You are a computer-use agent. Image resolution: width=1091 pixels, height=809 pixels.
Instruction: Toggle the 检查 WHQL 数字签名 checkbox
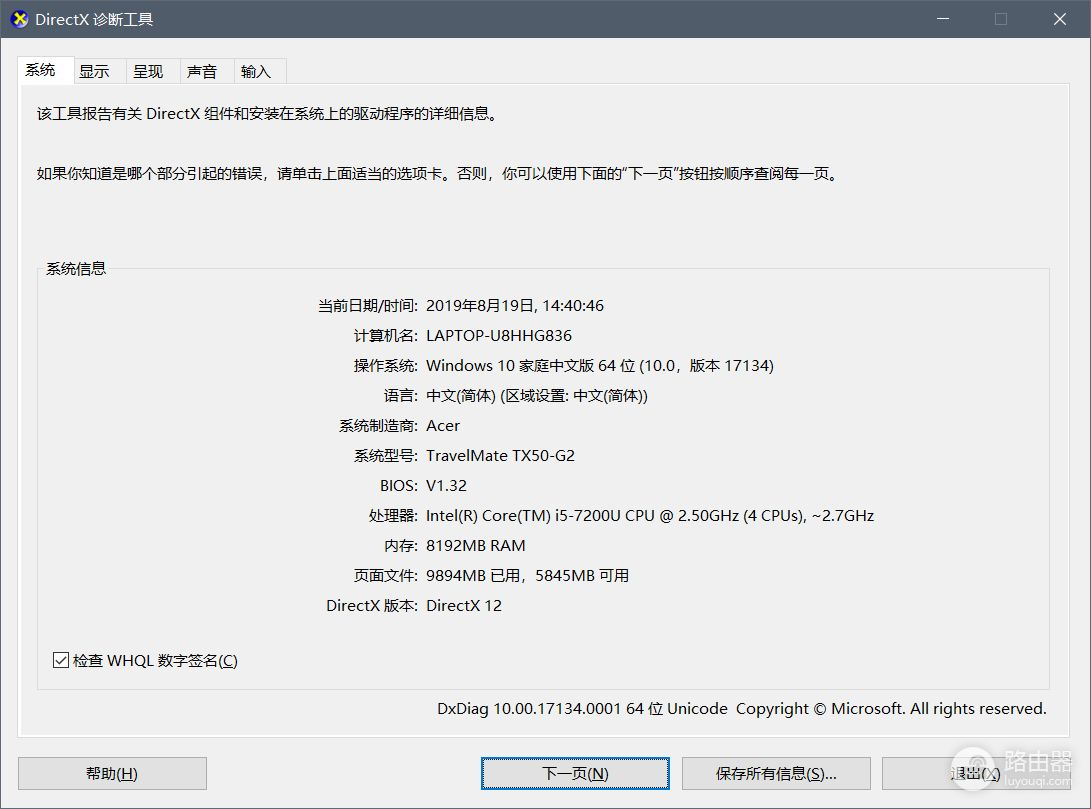pyautogui.click(x=61, y=661)
